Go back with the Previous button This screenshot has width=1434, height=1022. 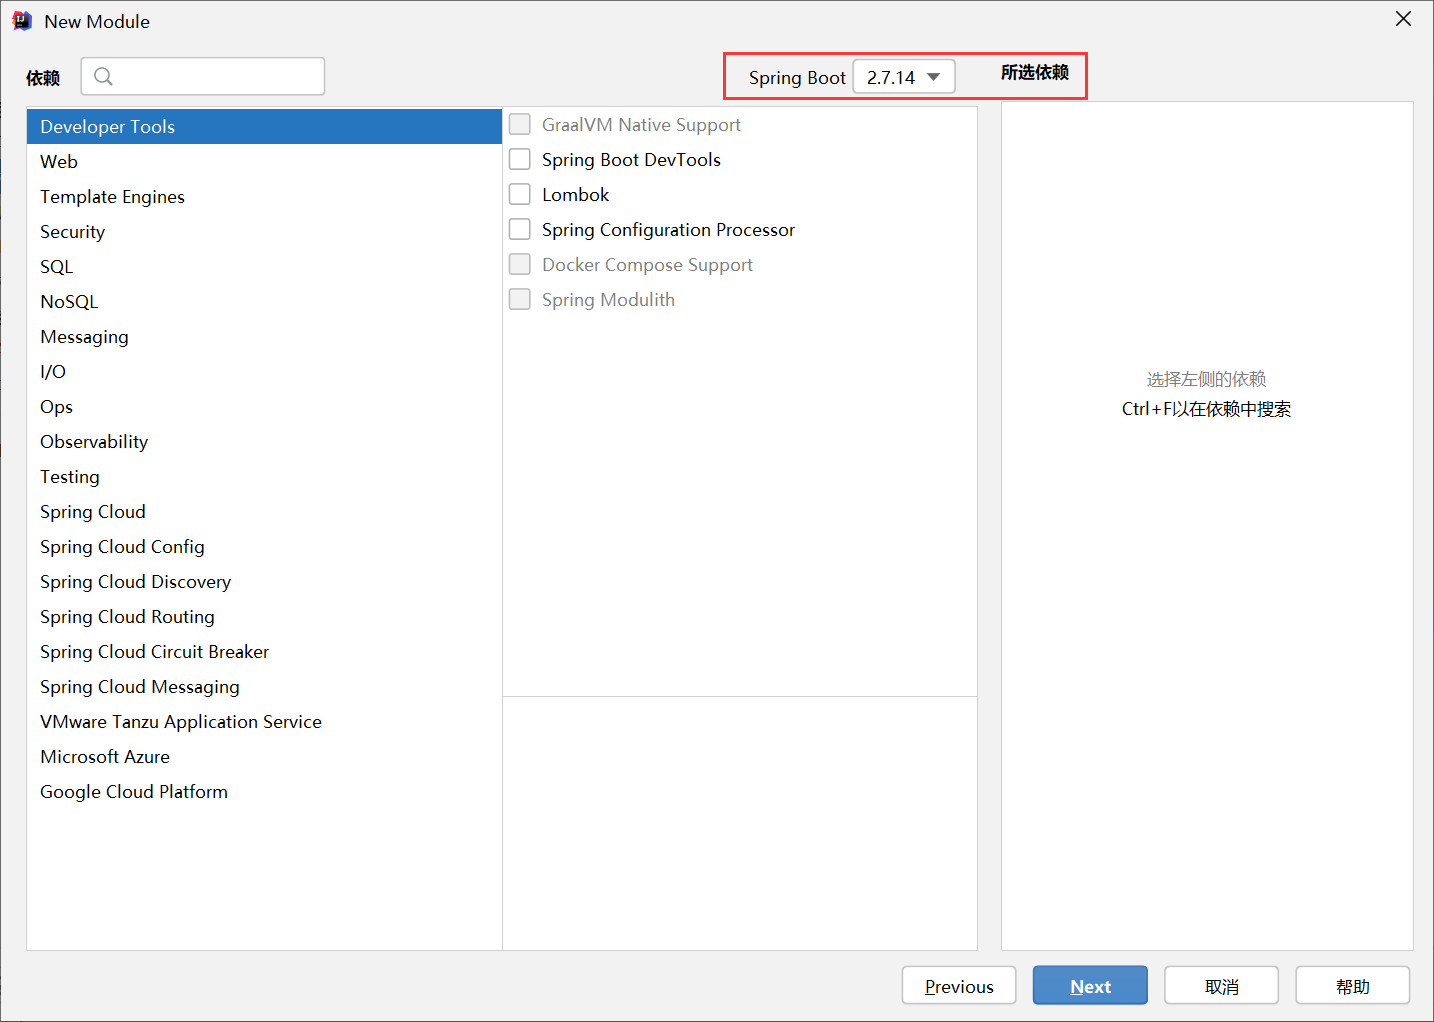(x=959, y=986)
